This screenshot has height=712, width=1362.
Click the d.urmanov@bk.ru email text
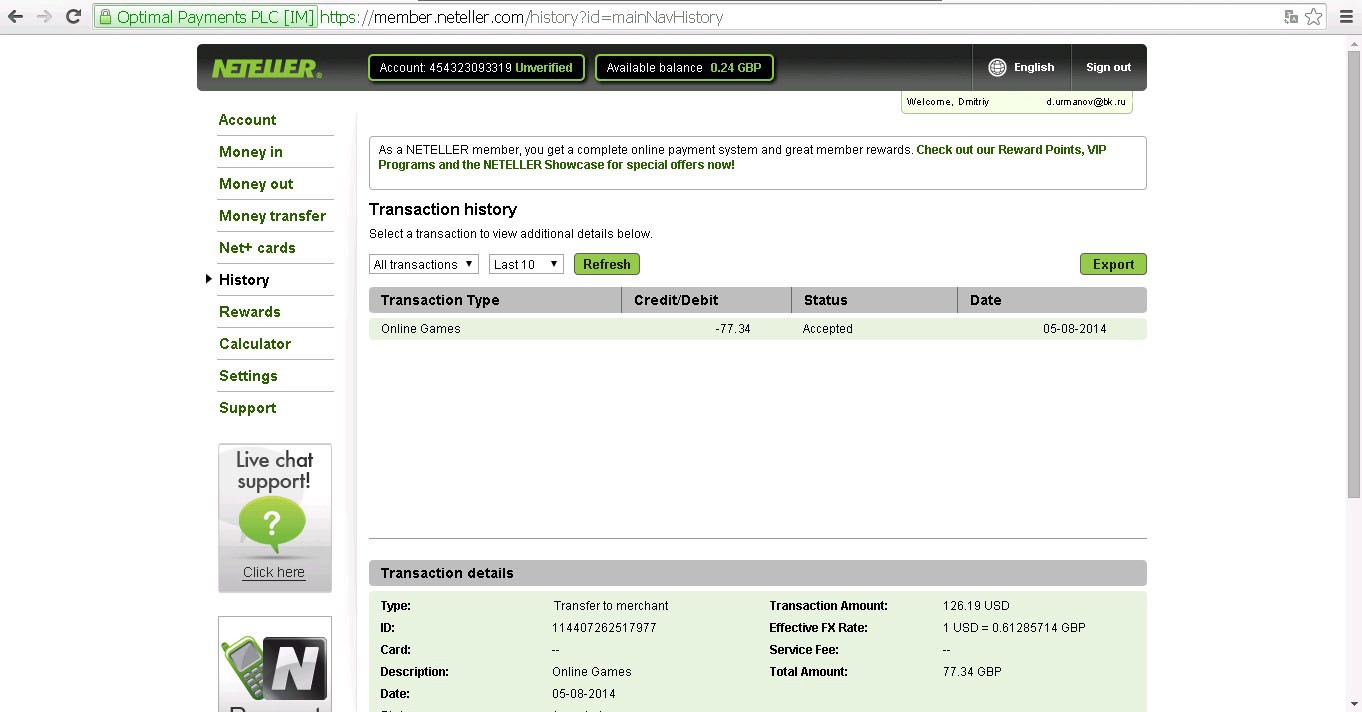(1086, 102)
